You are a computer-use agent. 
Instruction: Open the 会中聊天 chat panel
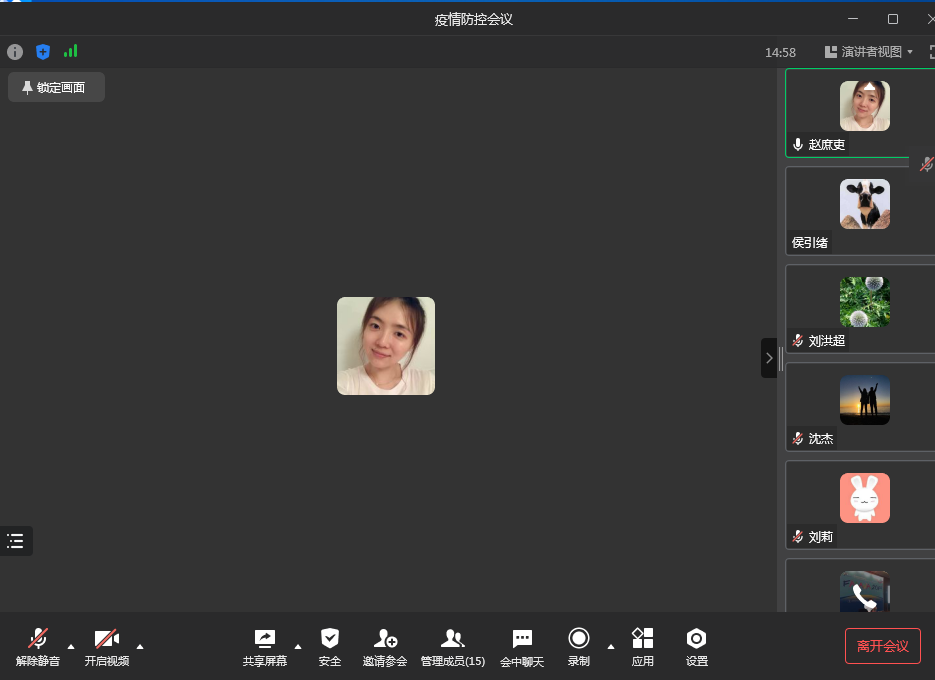click(522, 647)
